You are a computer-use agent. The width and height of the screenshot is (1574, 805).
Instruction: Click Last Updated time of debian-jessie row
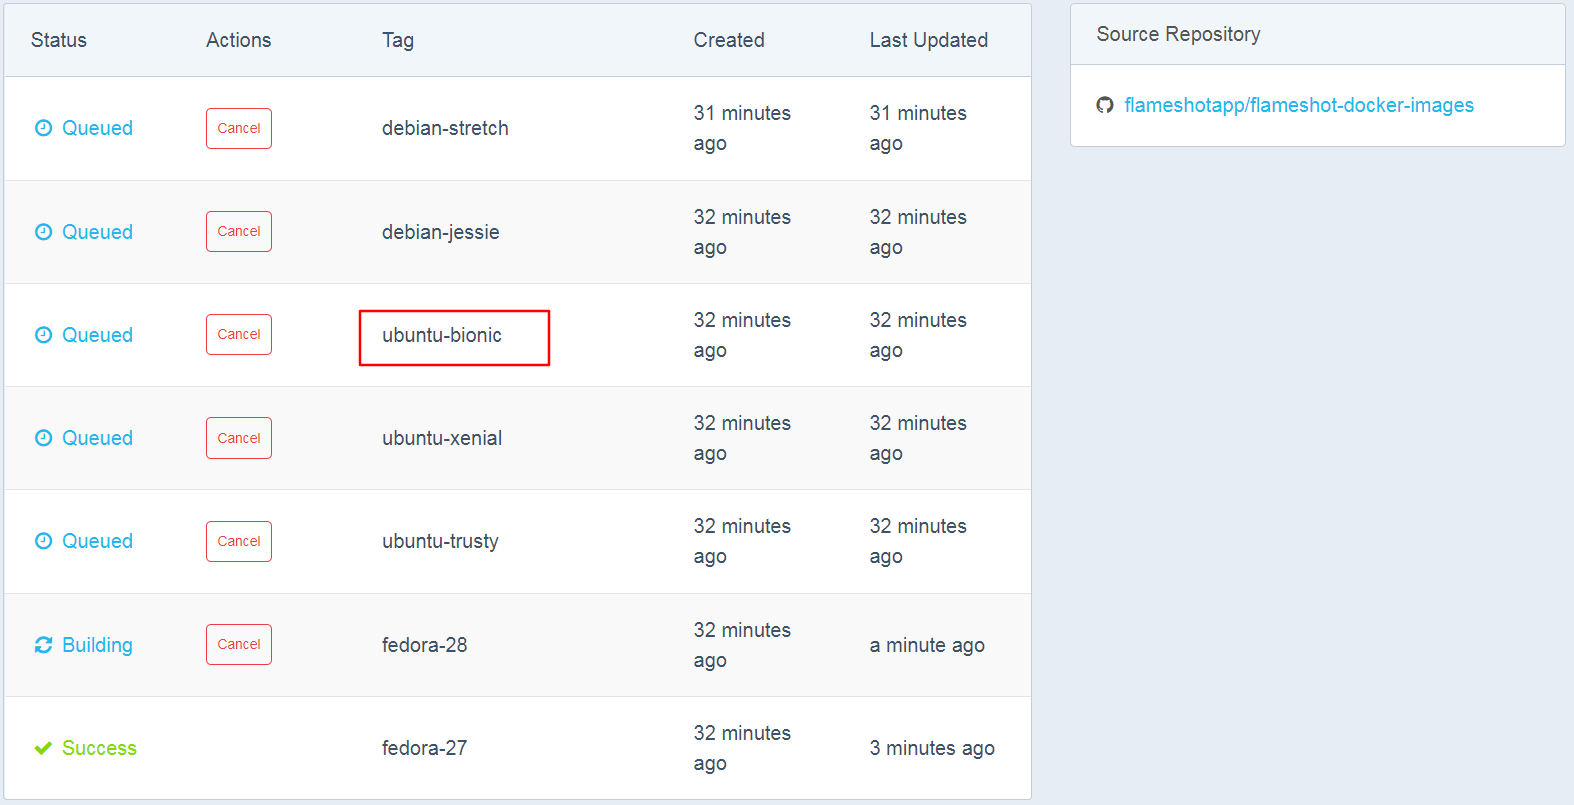(918, 232)
